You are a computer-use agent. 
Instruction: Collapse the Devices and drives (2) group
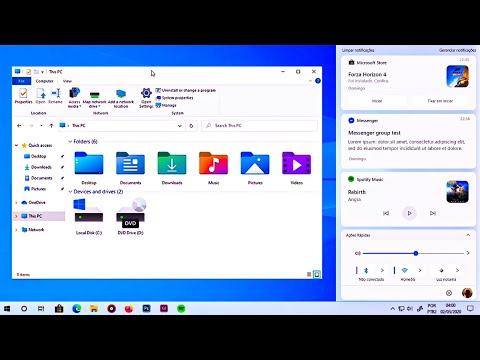pos(70,192)
